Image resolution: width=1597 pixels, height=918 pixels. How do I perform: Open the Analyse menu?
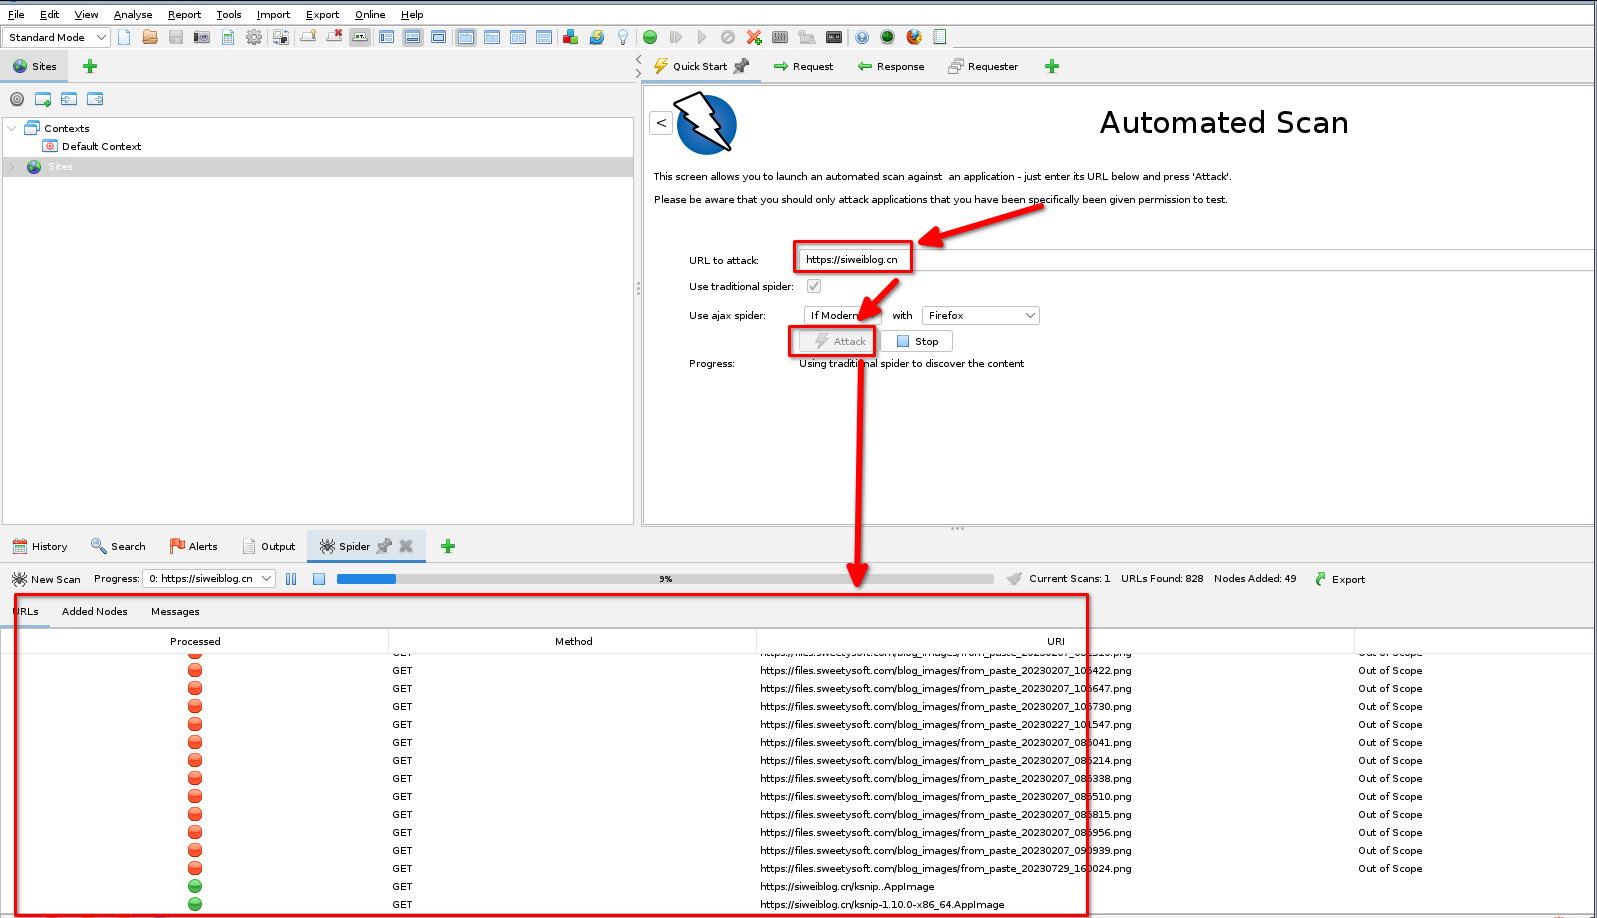click(133, 14)
